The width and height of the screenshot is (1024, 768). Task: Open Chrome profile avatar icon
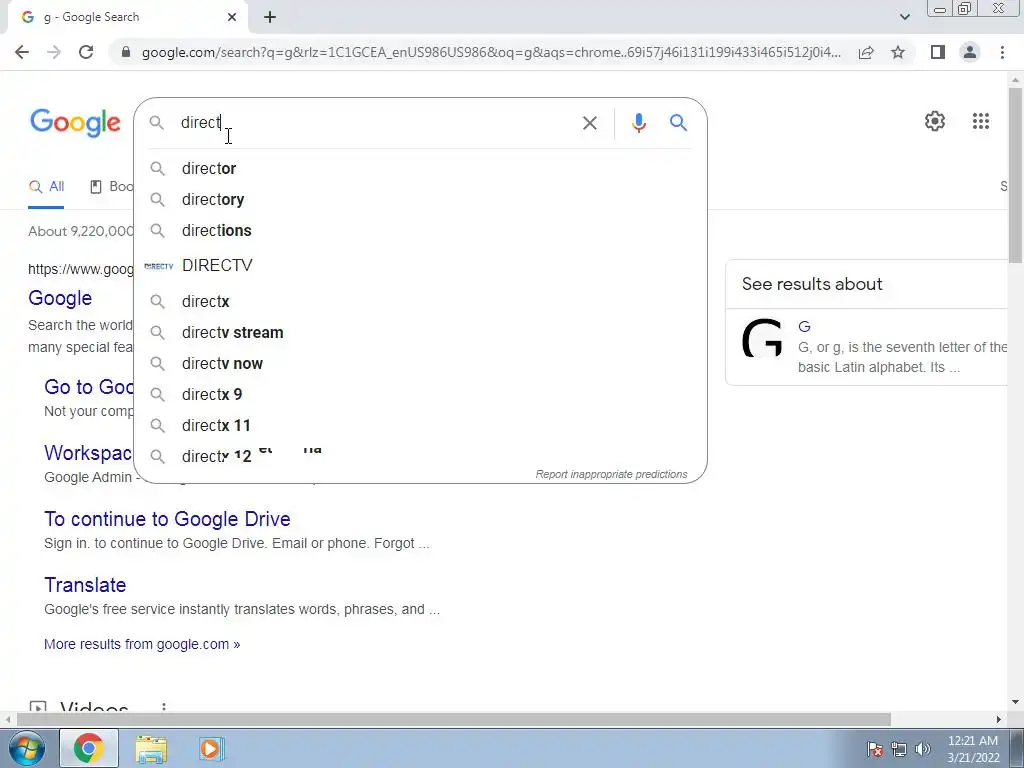pos(970,52)
